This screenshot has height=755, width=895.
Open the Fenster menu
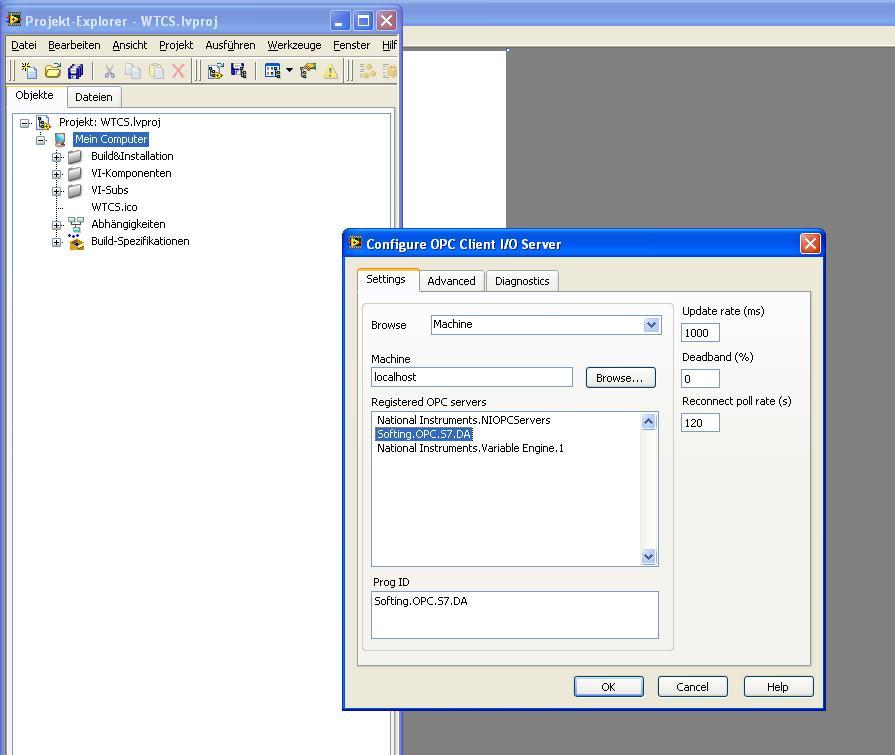[x=351, y=45]
